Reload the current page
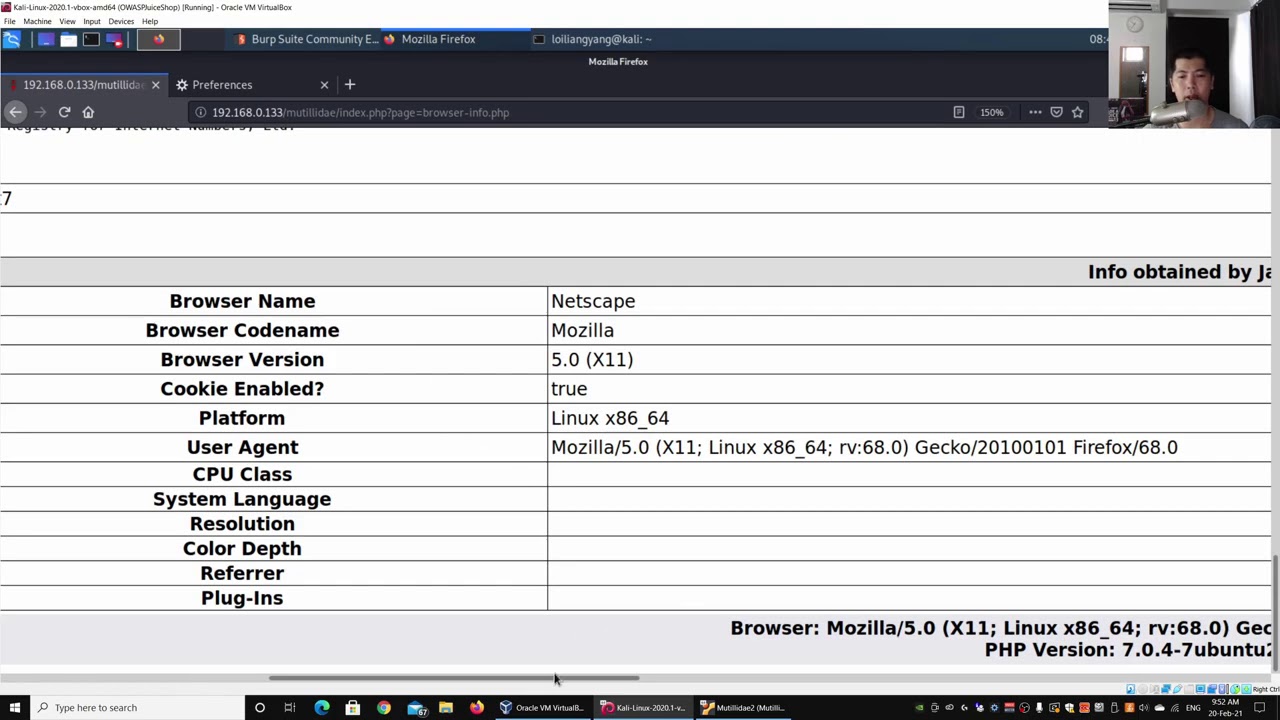The height and width of the screenshot is (720, 1280). 64,112
